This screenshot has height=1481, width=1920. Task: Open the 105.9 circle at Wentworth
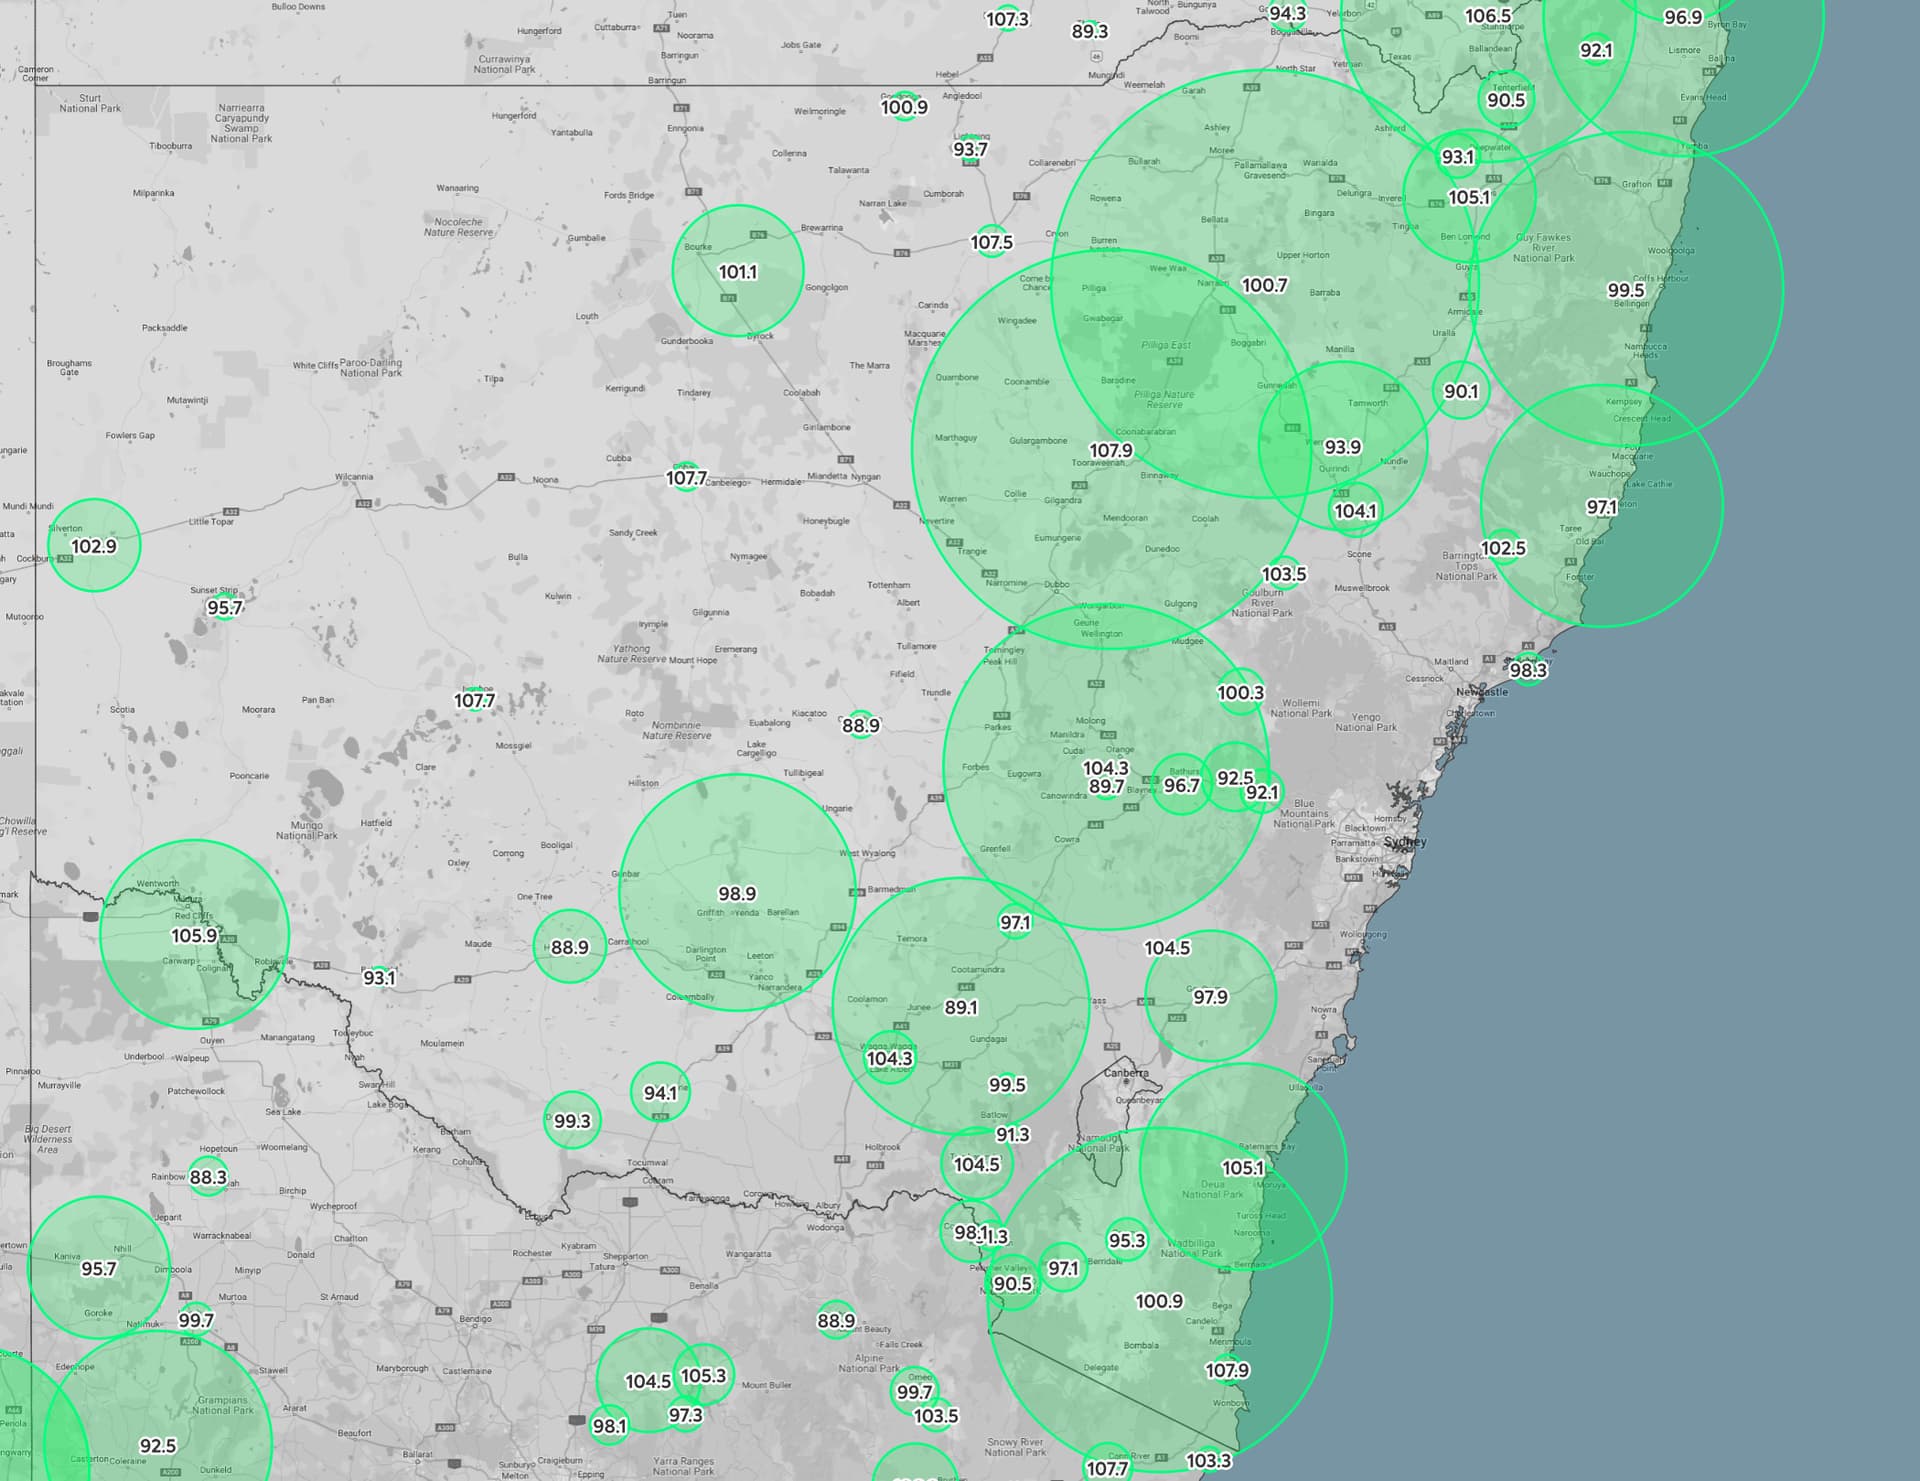[x=194, y=935]
